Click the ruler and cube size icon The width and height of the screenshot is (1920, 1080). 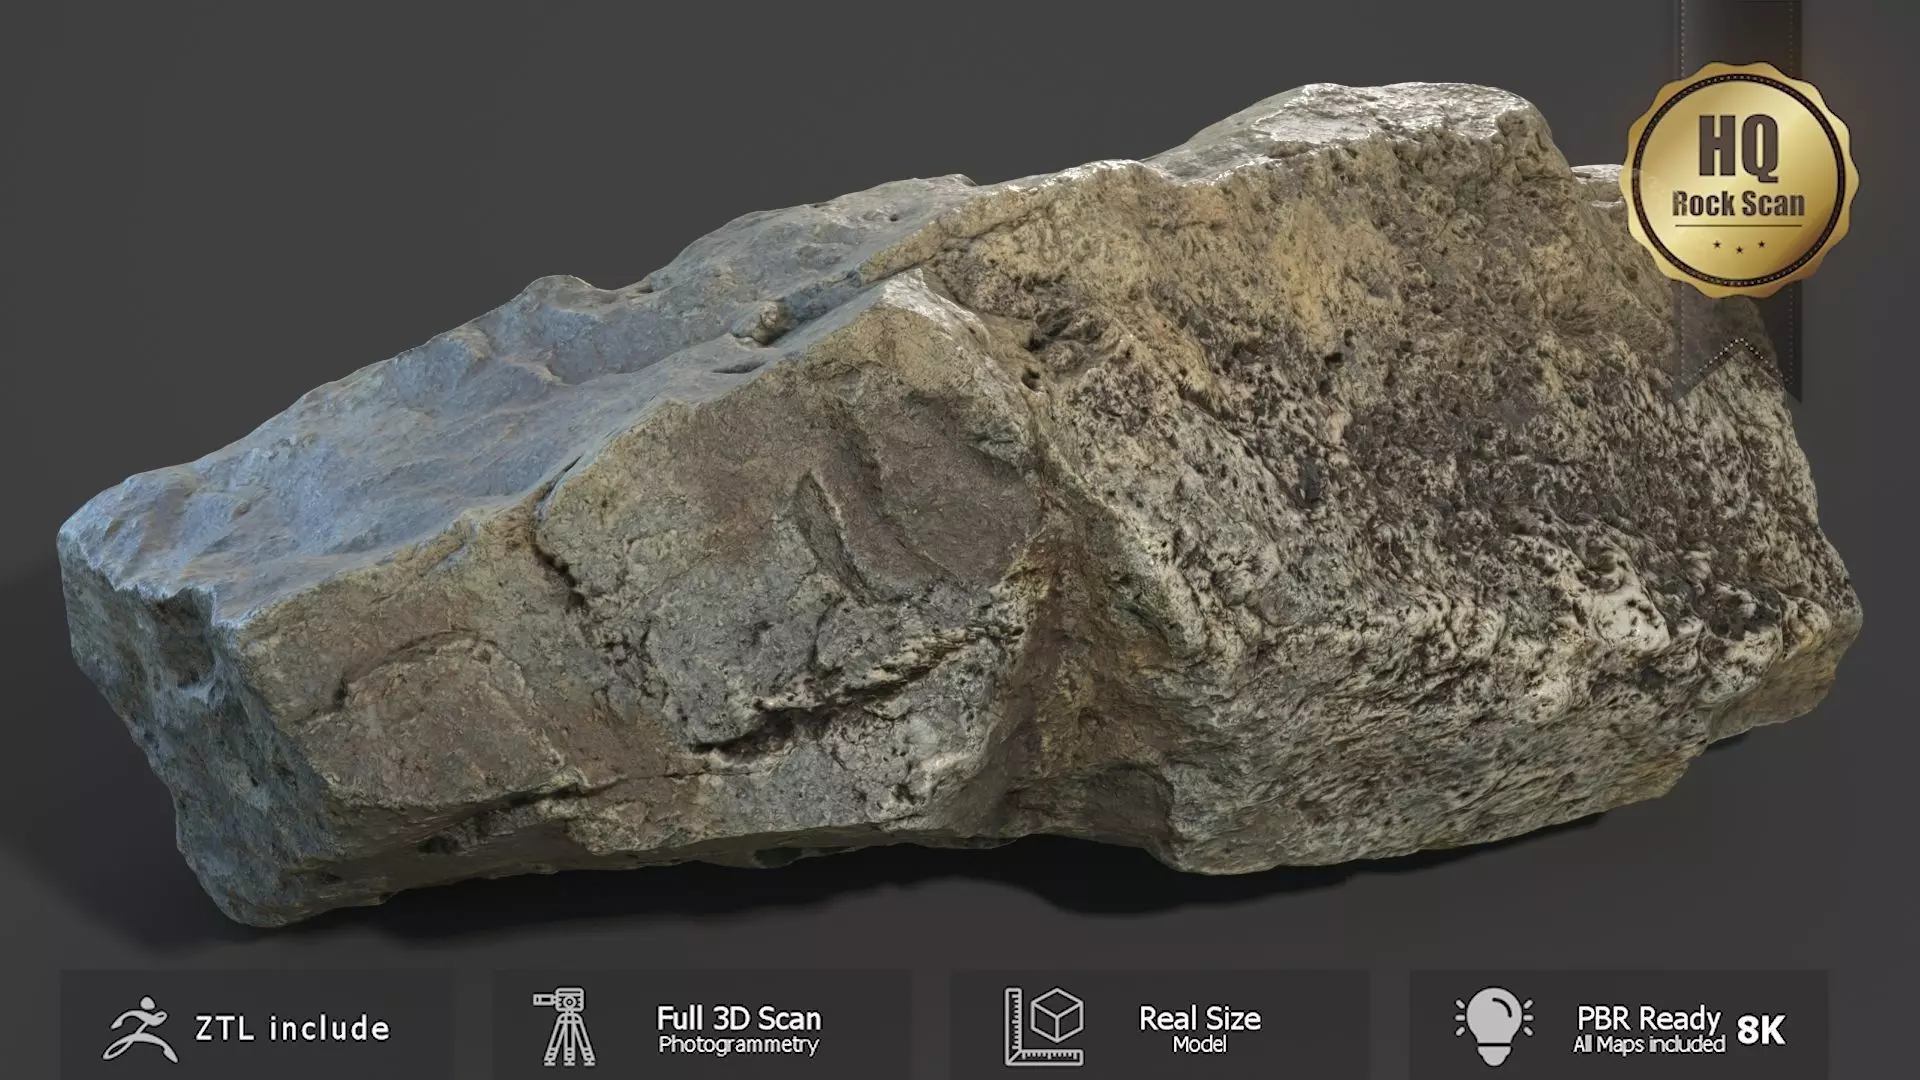coord(1045,1026)
